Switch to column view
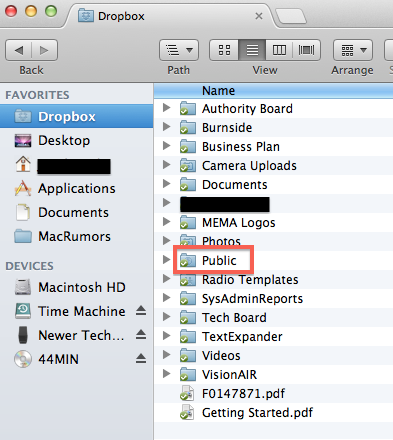The height and width of the screenshot is (440, 393). (x=279, y=50)
